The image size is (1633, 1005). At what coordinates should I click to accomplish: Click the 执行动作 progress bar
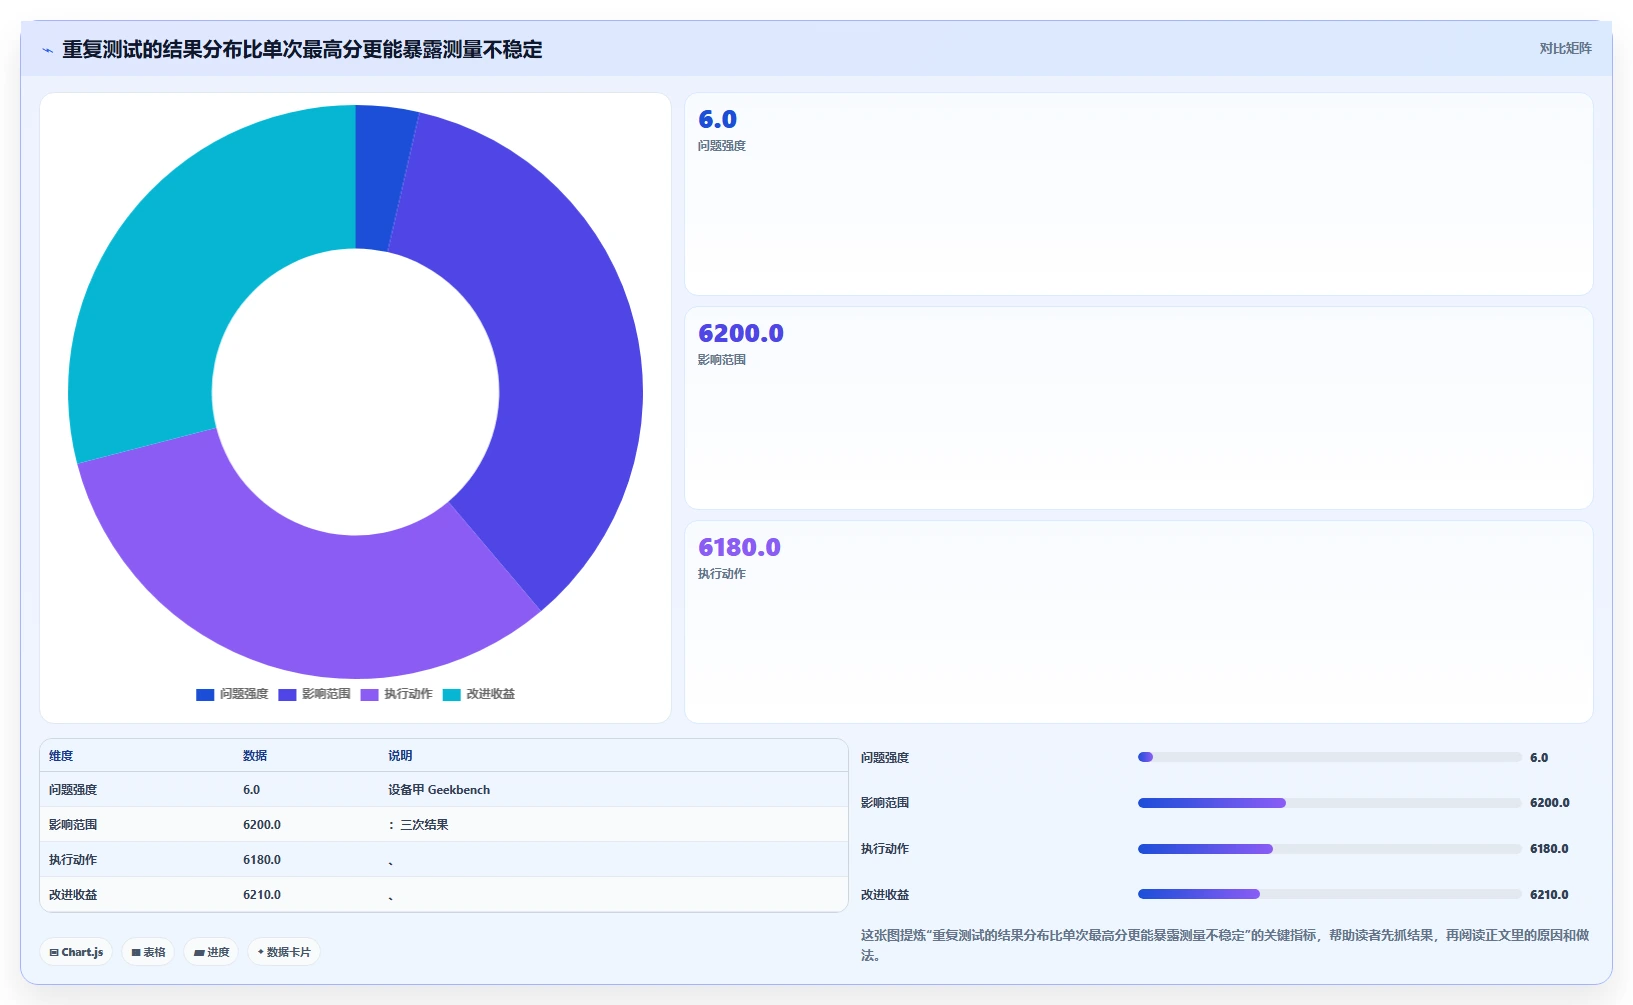pyautogui.click(x=1329, y=849)
